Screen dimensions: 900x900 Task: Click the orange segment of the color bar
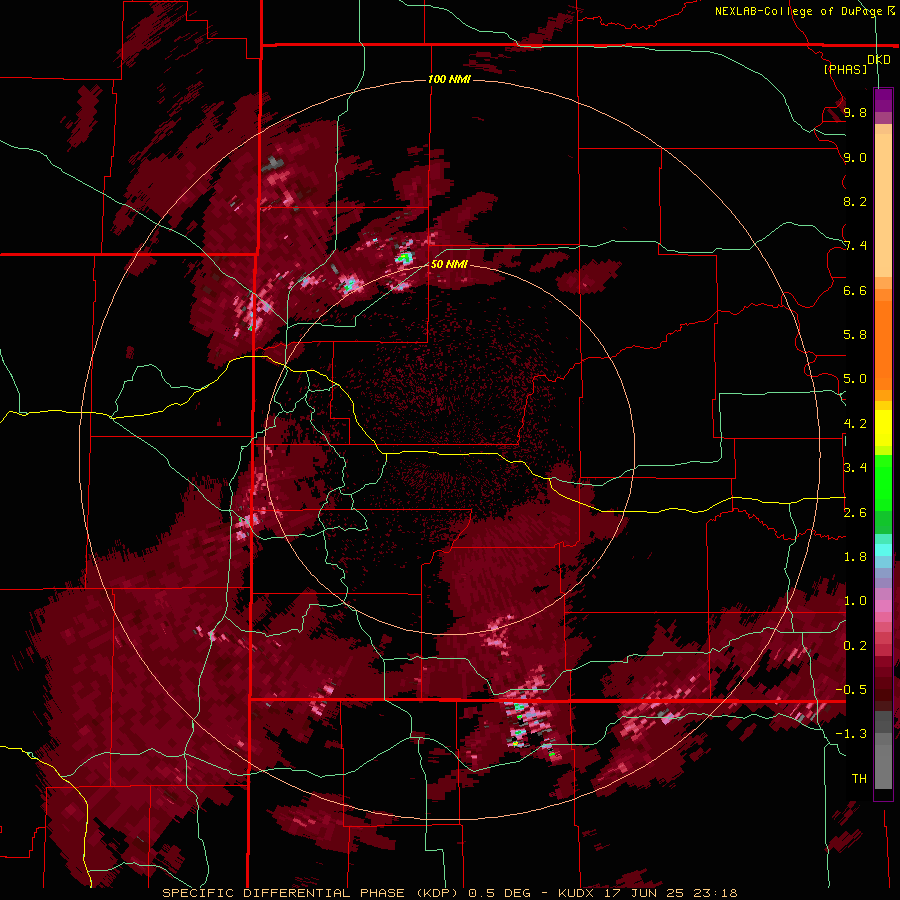pos(883,340)
